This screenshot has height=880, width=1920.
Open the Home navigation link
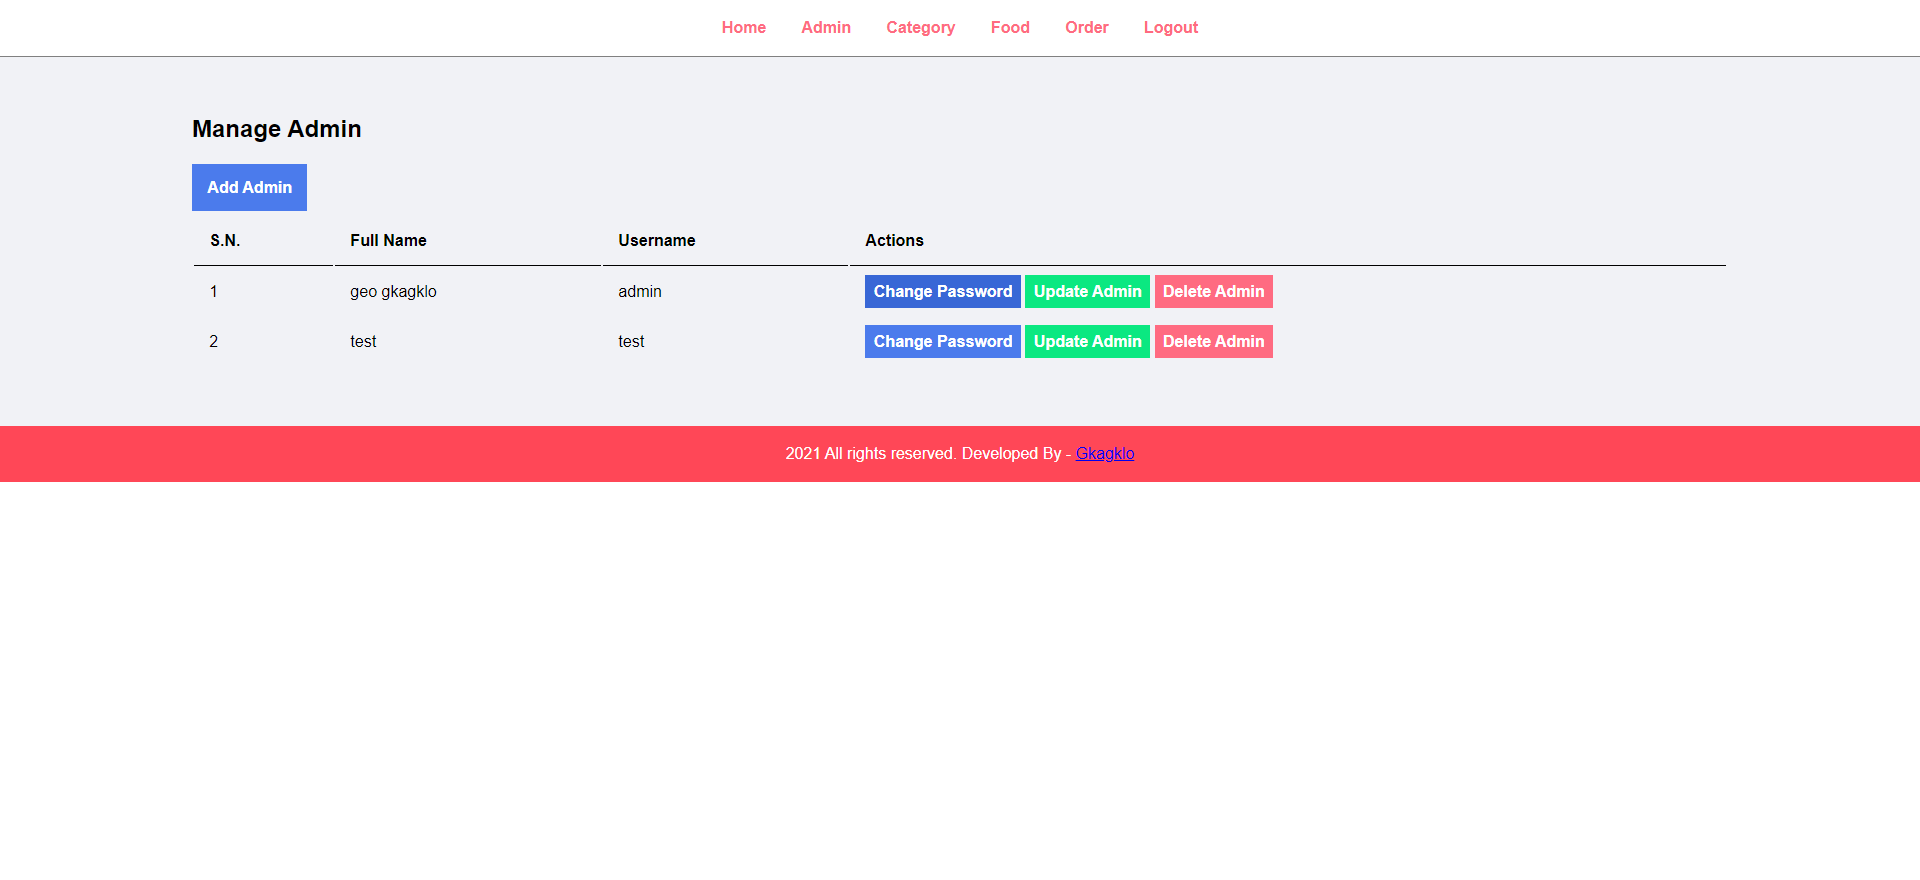coord(743,28)
